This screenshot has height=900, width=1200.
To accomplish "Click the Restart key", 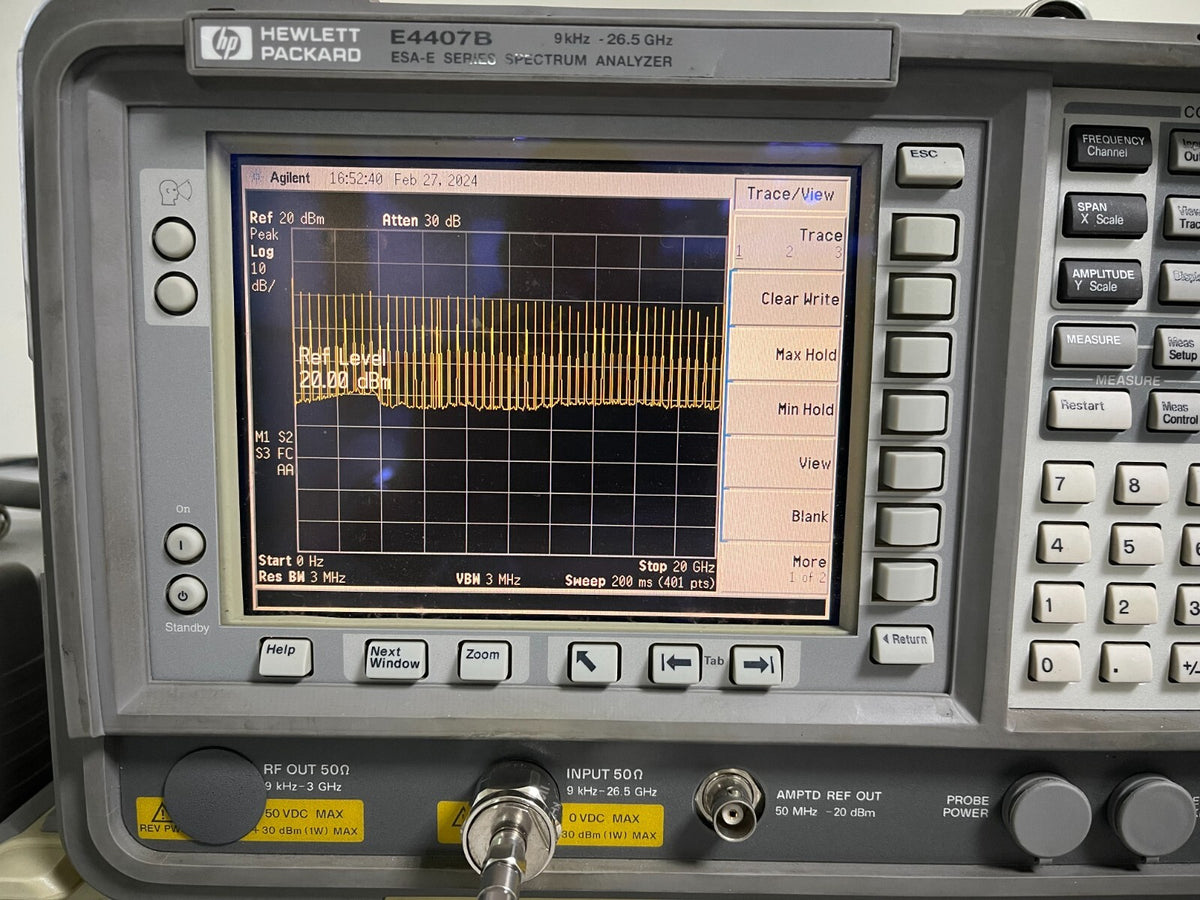I will [x=1089, y=409].
